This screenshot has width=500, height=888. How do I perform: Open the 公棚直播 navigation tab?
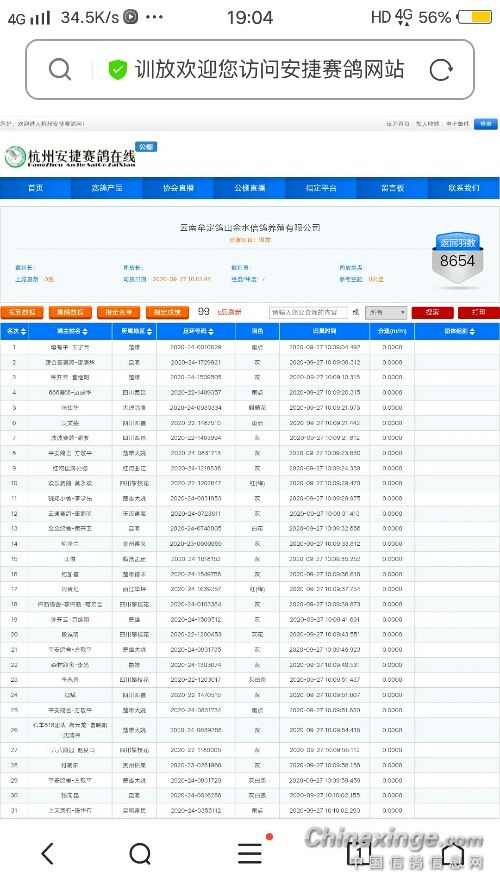pos(250,188)
